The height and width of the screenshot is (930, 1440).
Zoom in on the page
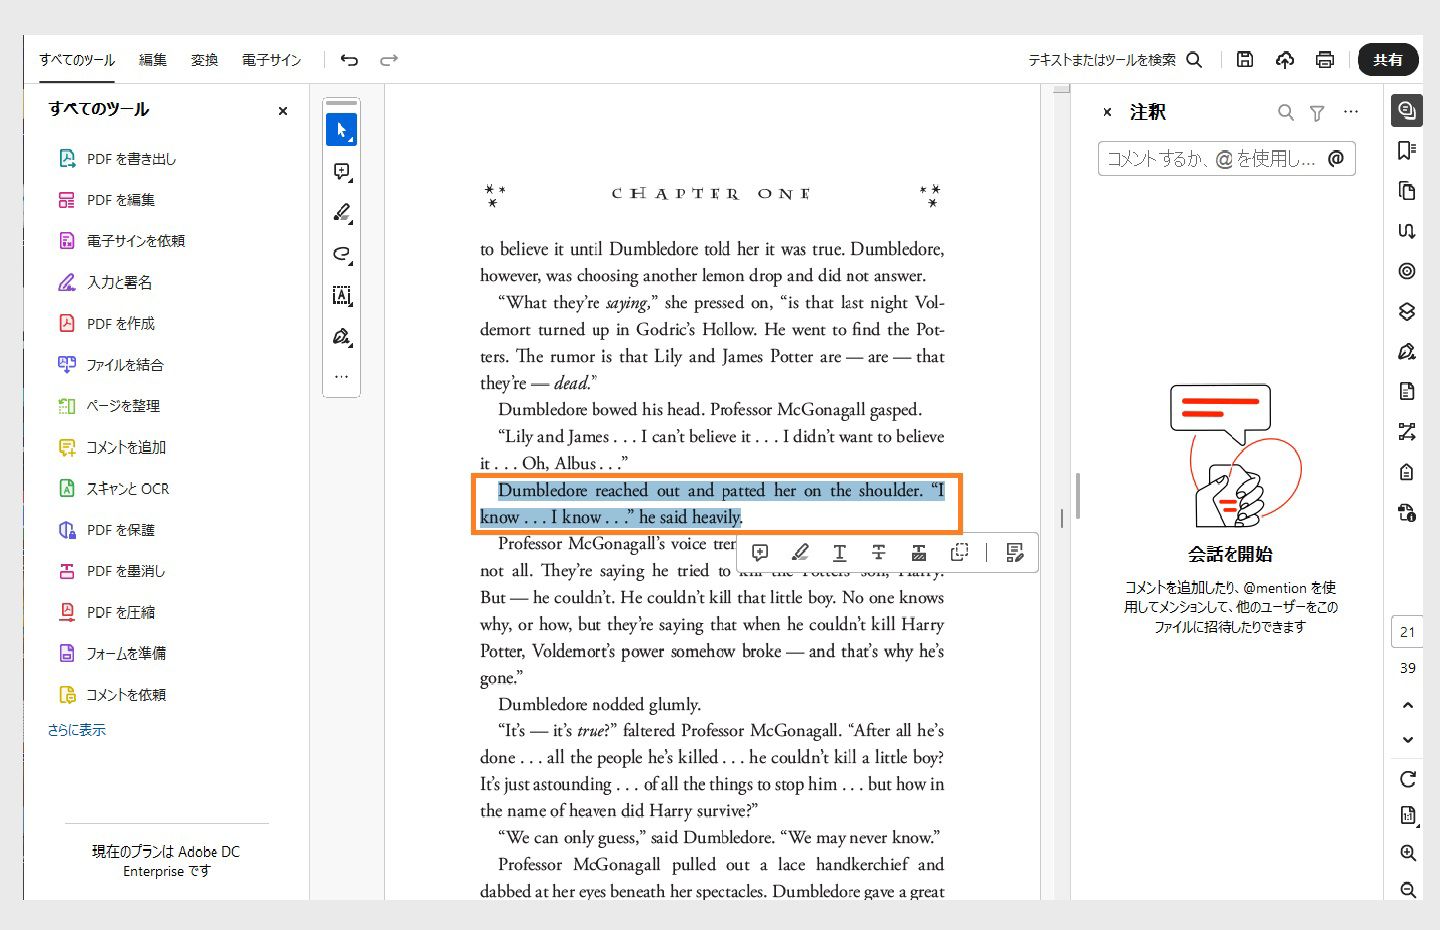[1408, 853]
